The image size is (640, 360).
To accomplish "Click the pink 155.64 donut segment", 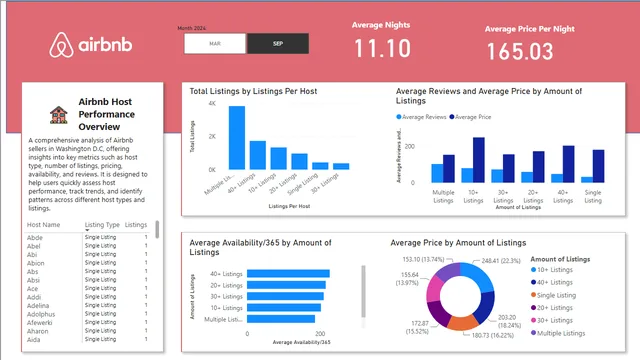I will (433, 288).
